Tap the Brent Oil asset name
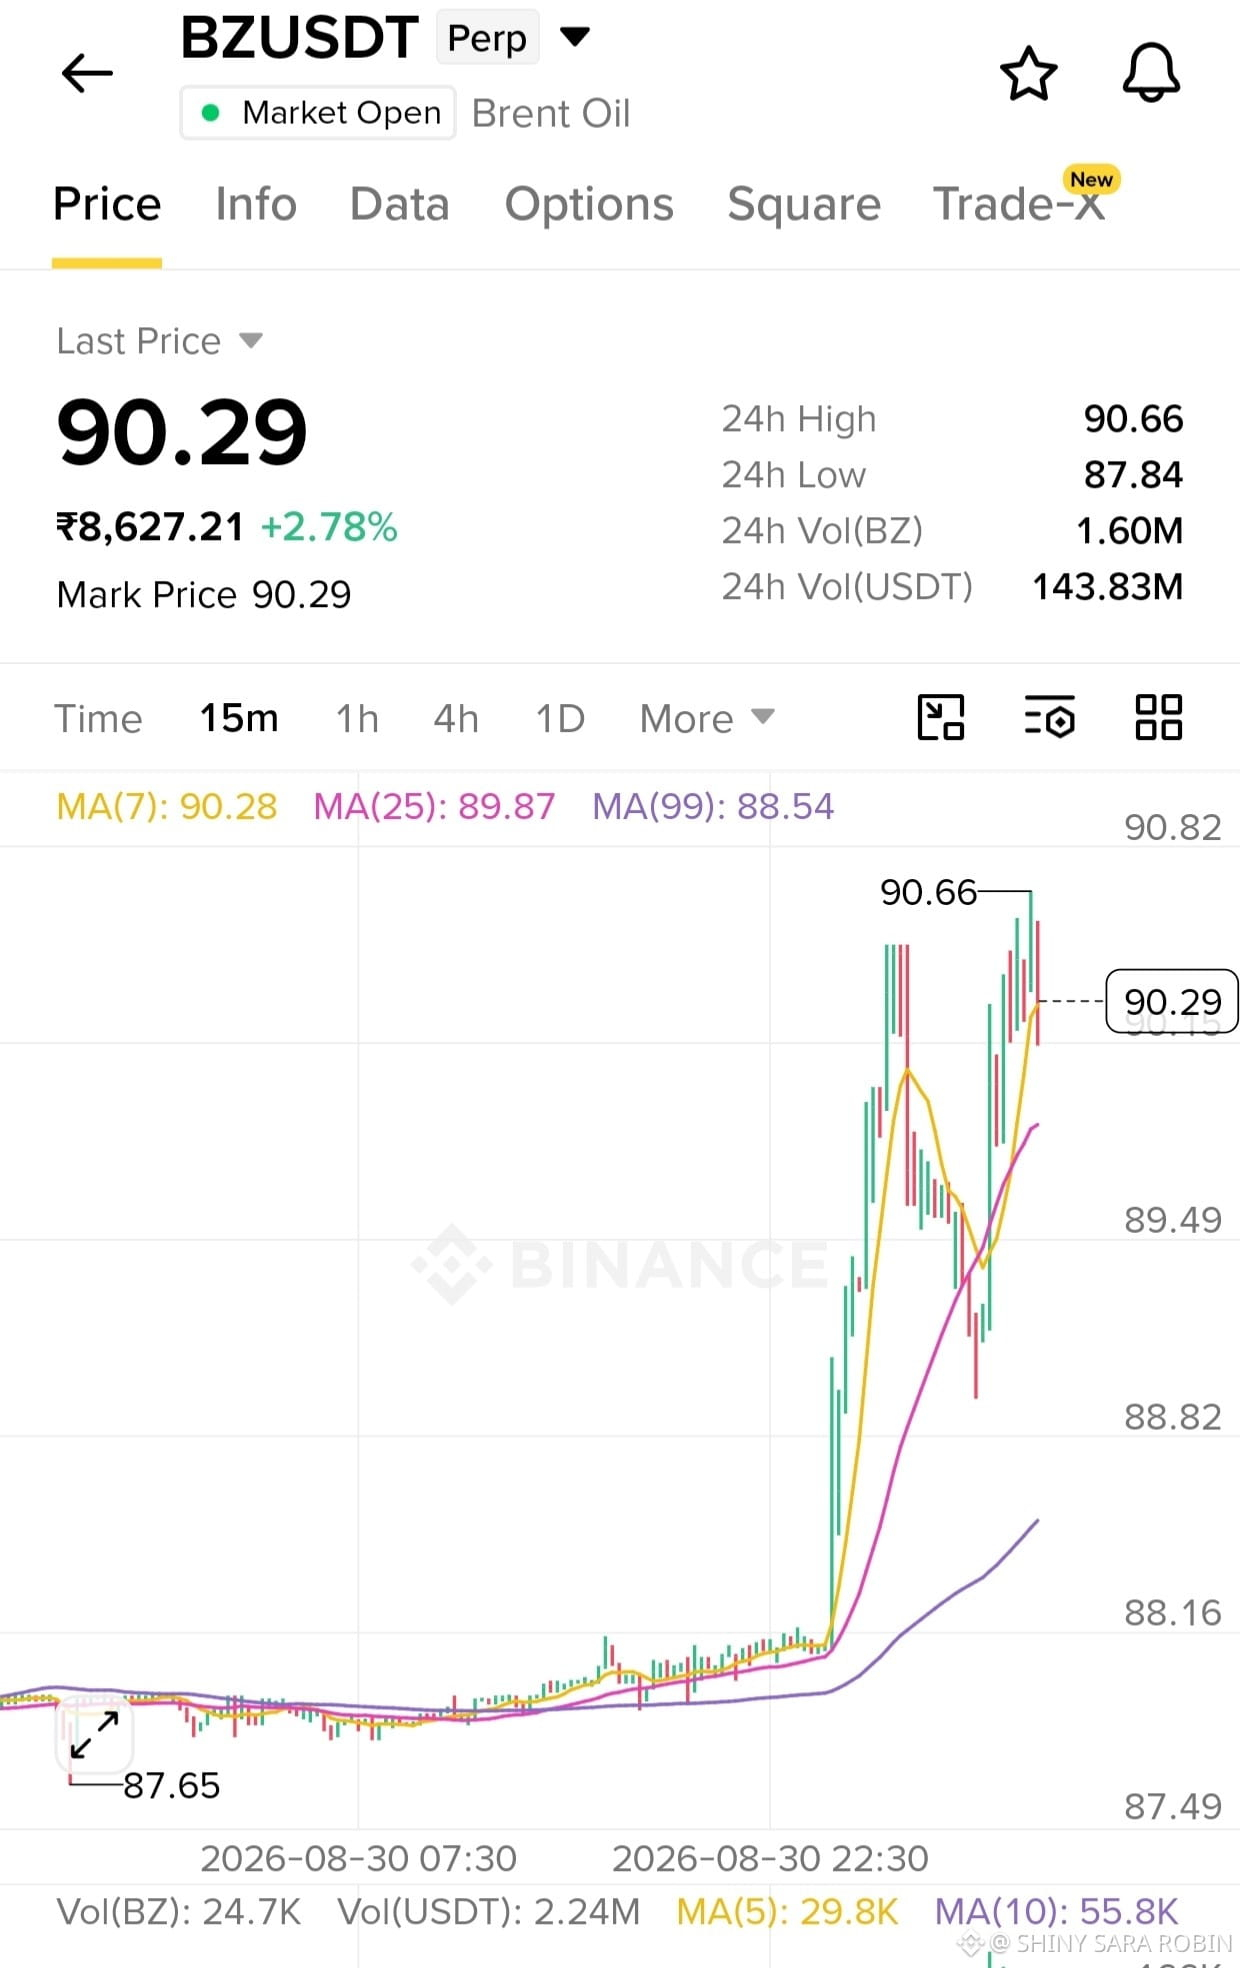The height and width of the screenshot is (1968, 1240). pos(551,113)
